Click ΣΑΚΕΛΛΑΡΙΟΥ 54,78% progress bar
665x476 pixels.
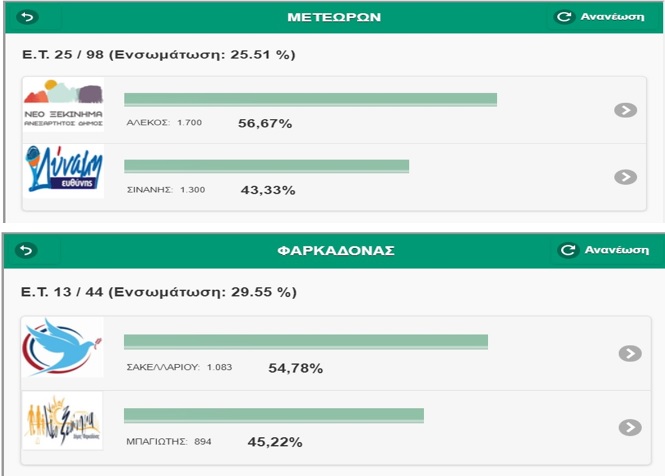click(306, 342)
